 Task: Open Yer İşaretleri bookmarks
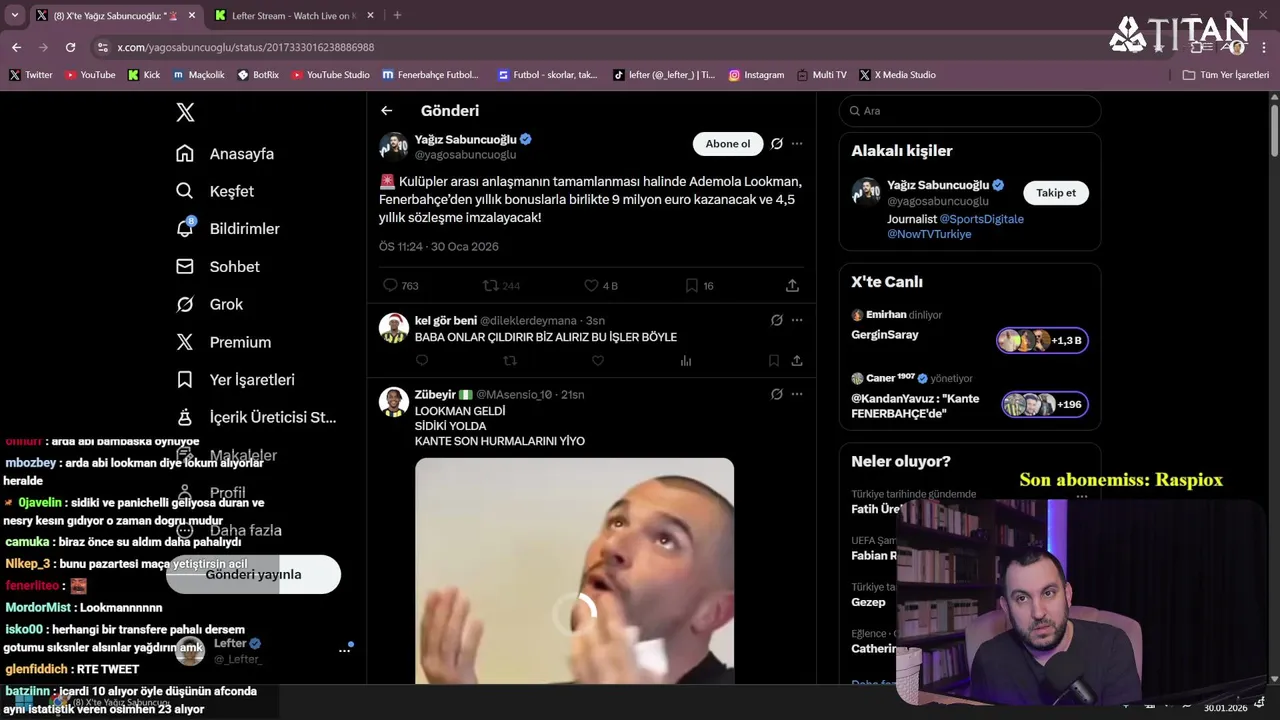pos(235,380)
